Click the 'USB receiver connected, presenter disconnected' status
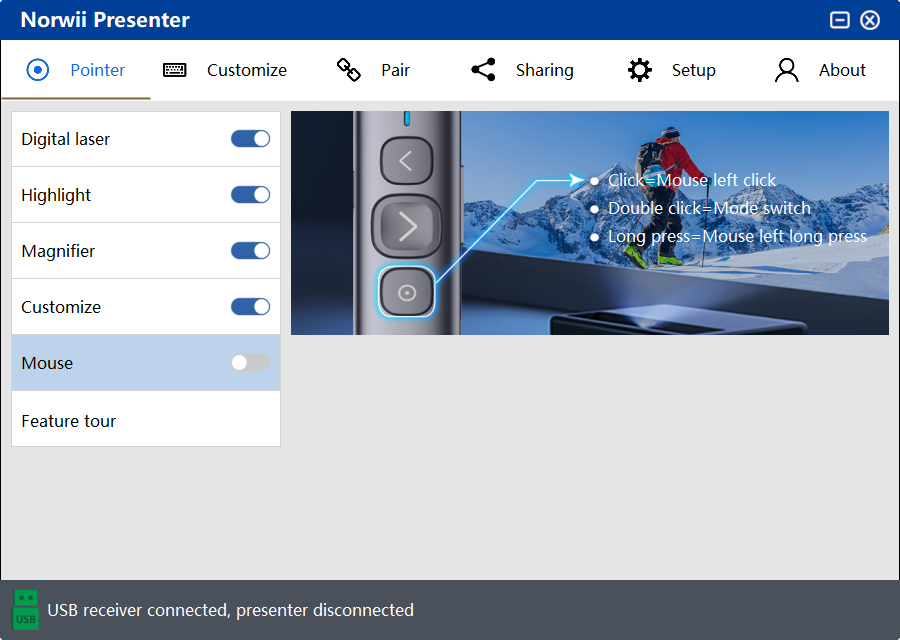 coord(230,610)
